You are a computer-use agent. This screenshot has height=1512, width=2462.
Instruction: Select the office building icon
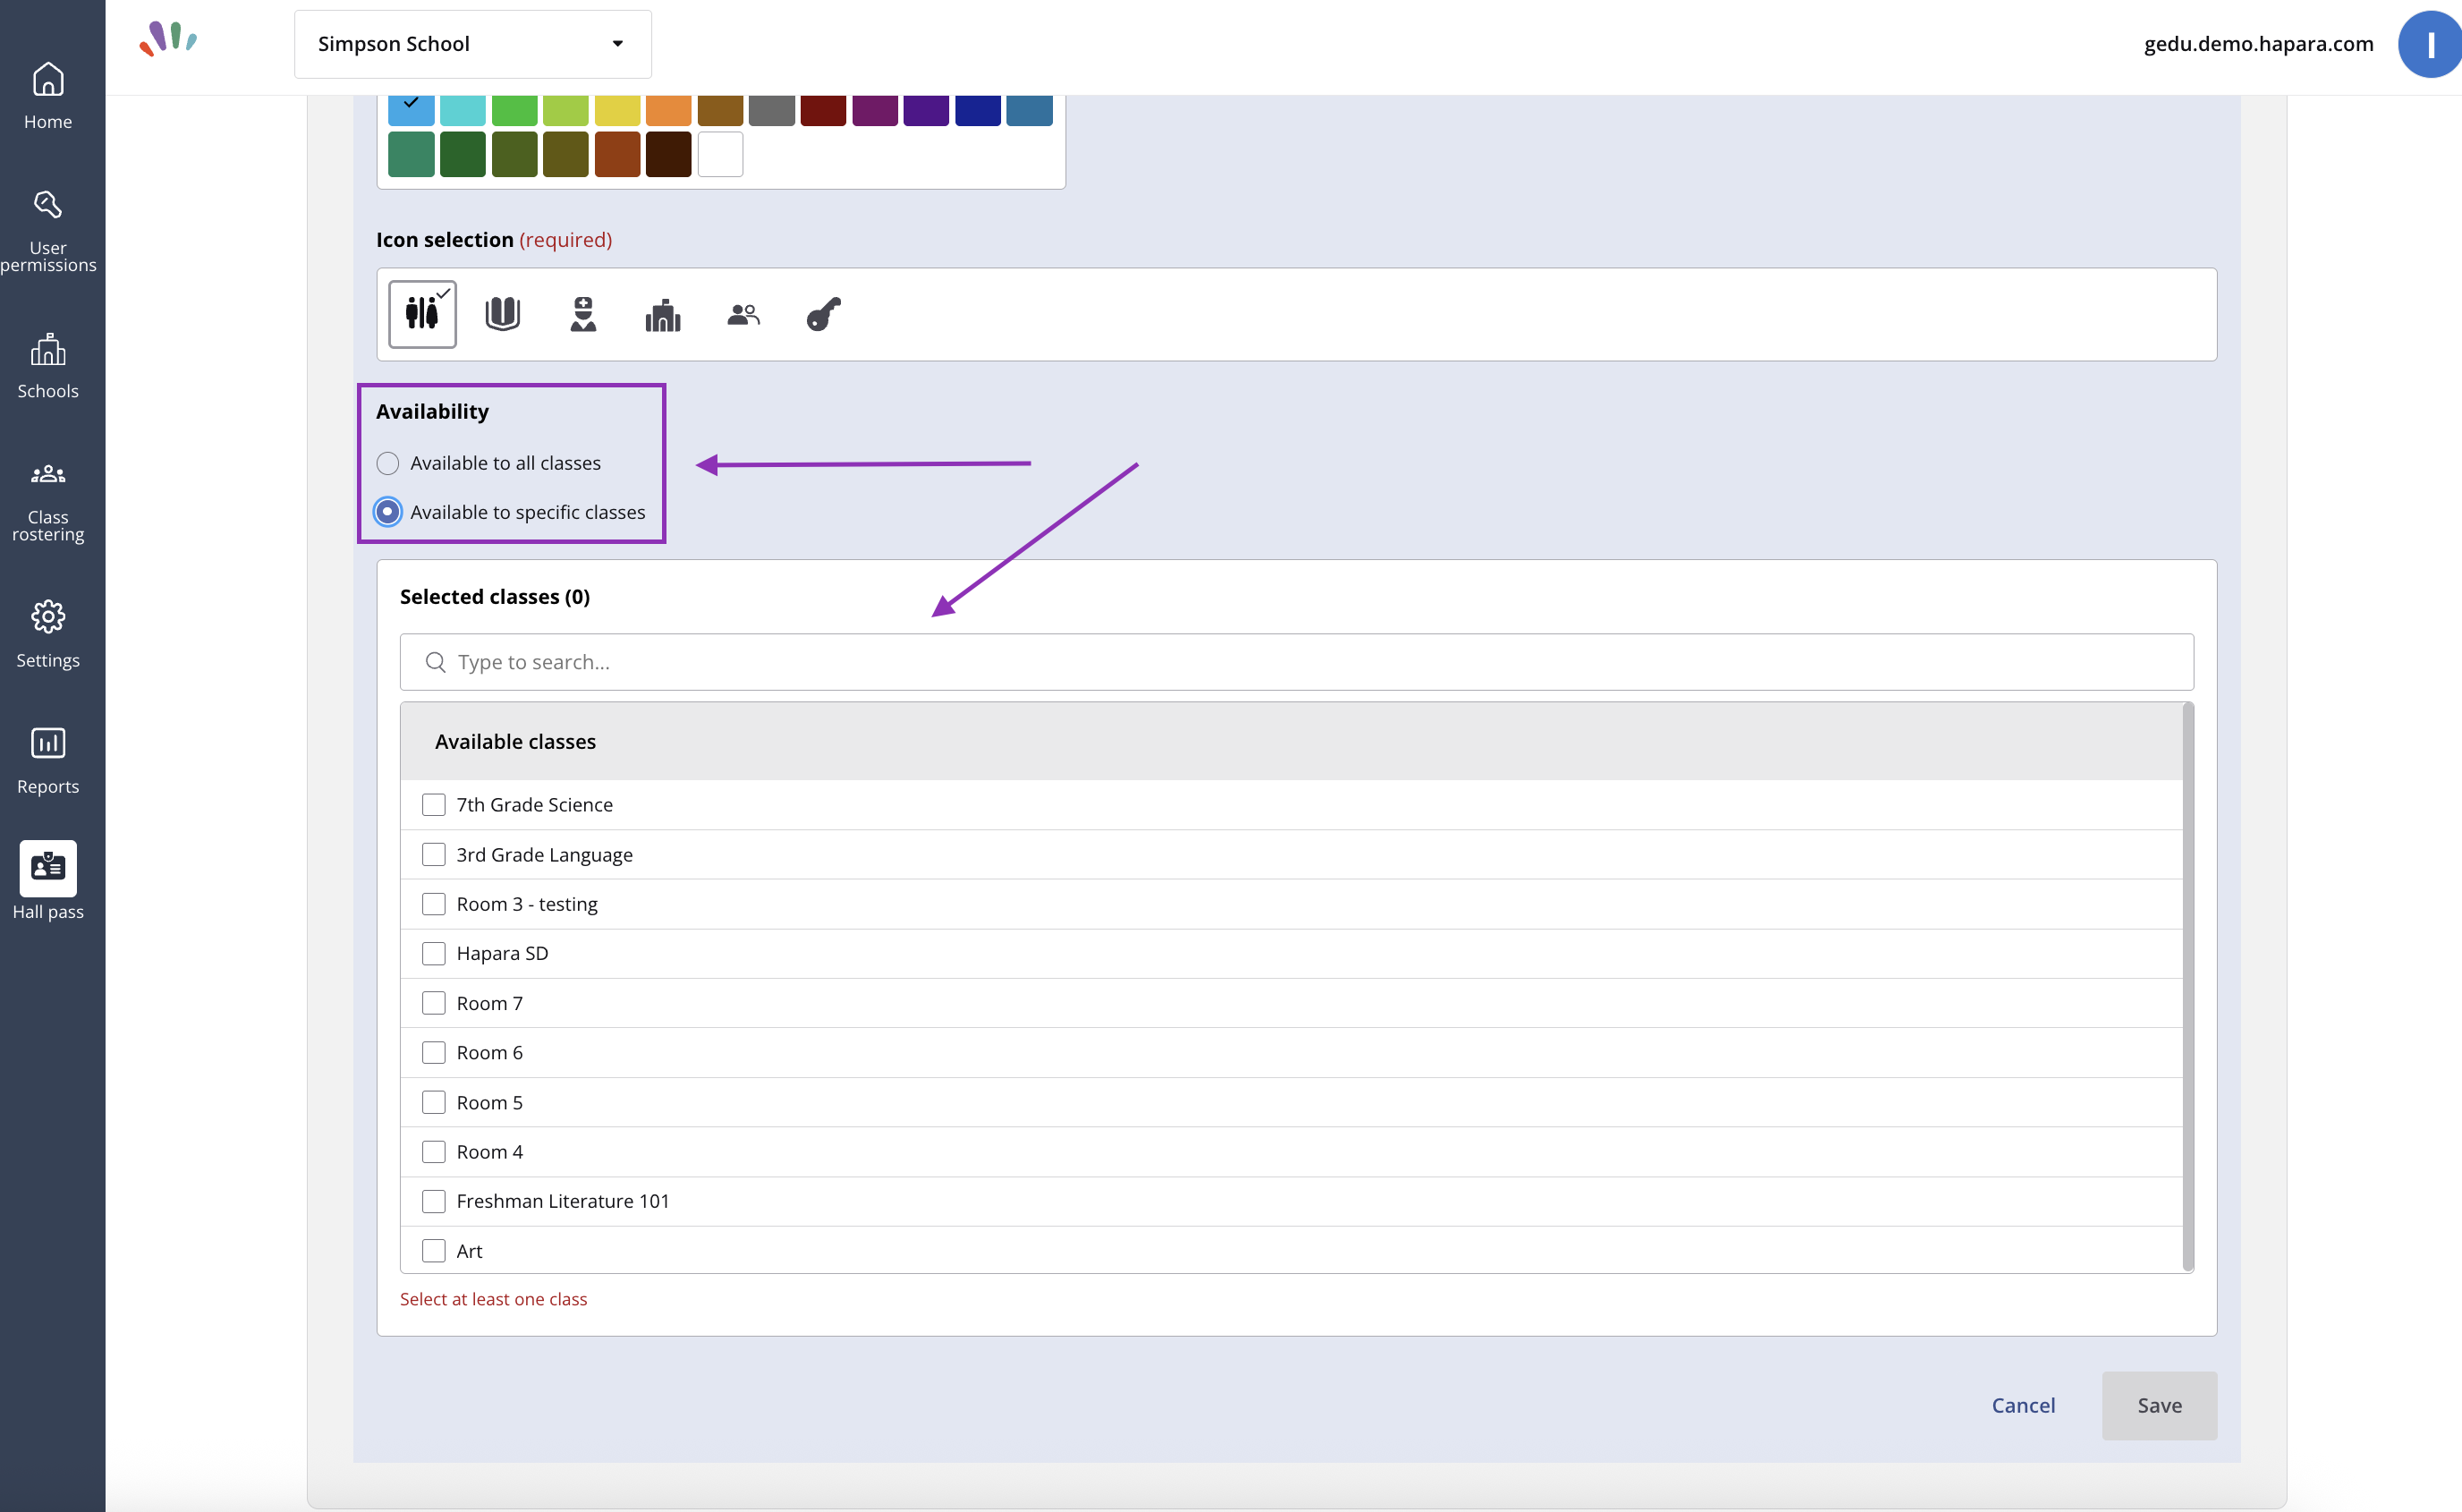(x=663, y=315)
